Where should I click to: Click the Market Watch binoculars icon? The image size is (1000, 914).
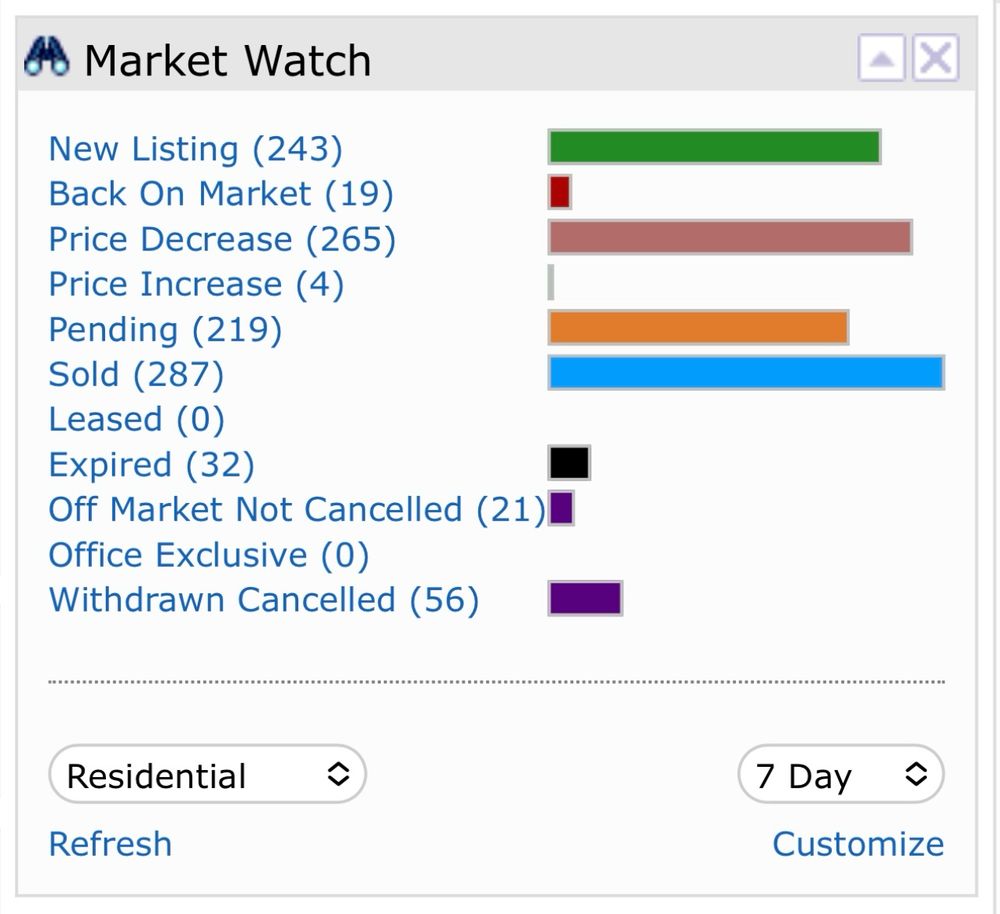click(47, 58)
